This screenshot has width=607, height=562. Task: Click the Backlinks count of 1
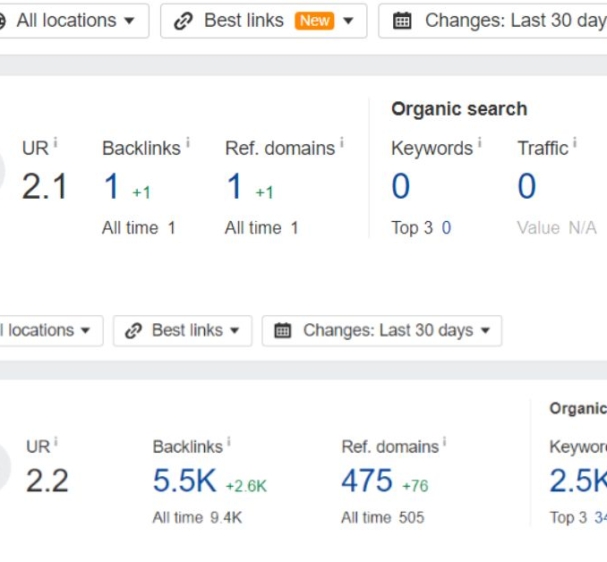pyautogui.click(x=111, y=187)
